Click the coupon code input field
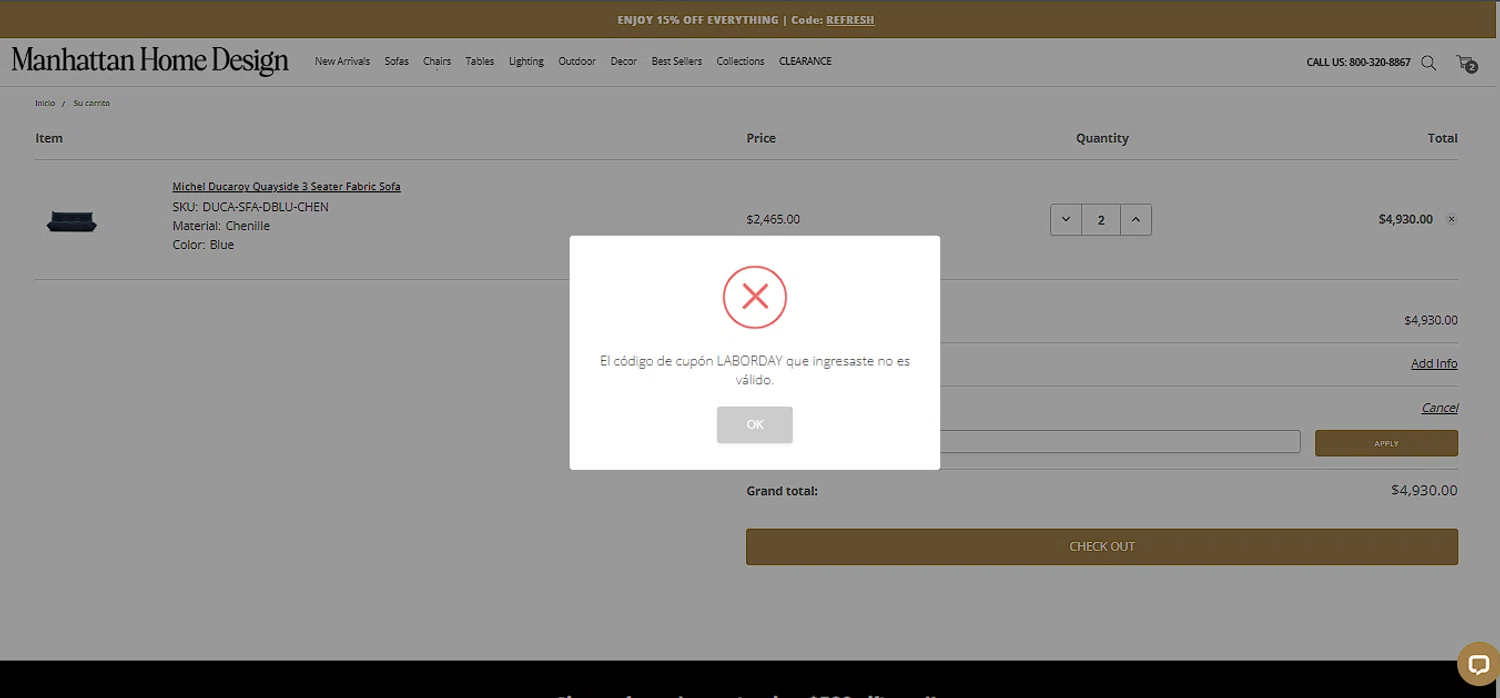The width and height of the screenshot is (1500, 698). [1120, 442]
